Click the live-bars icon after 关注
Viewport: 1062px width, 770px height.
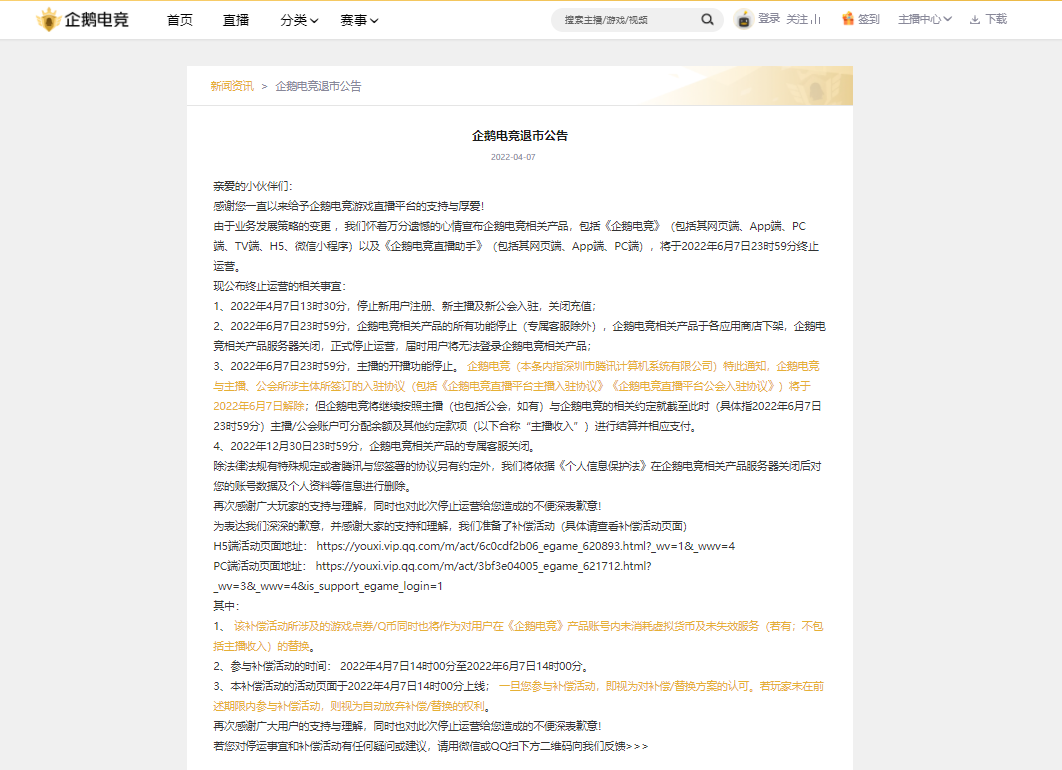coord(817,19)
